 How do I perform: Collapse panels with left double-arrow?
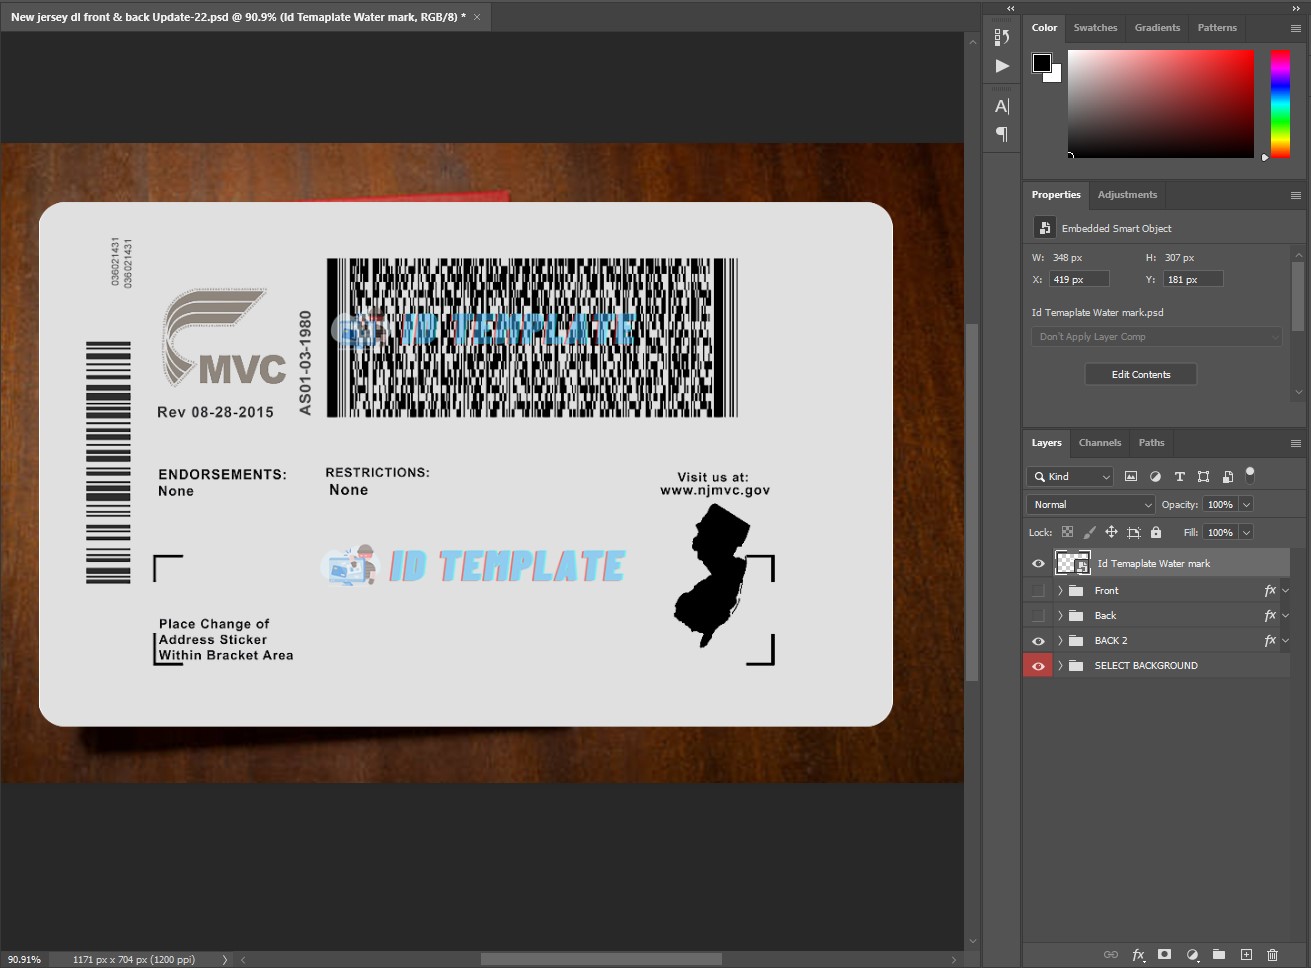pos(1011,8)
